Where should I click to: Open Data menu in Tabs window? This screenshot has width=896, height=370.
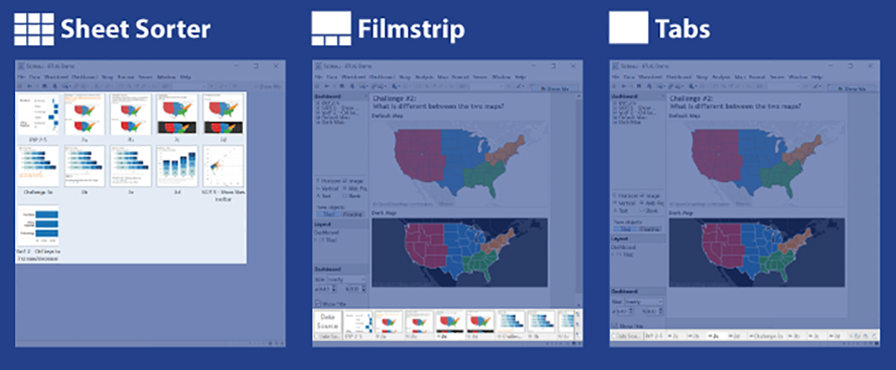[x=629, y=77]
